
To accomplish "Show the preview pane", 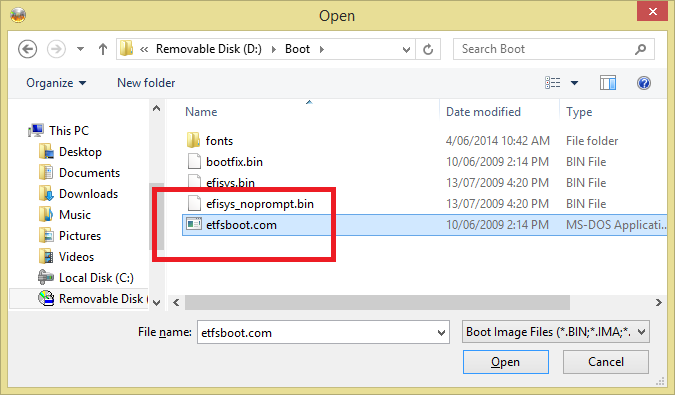I will (607, 83).
